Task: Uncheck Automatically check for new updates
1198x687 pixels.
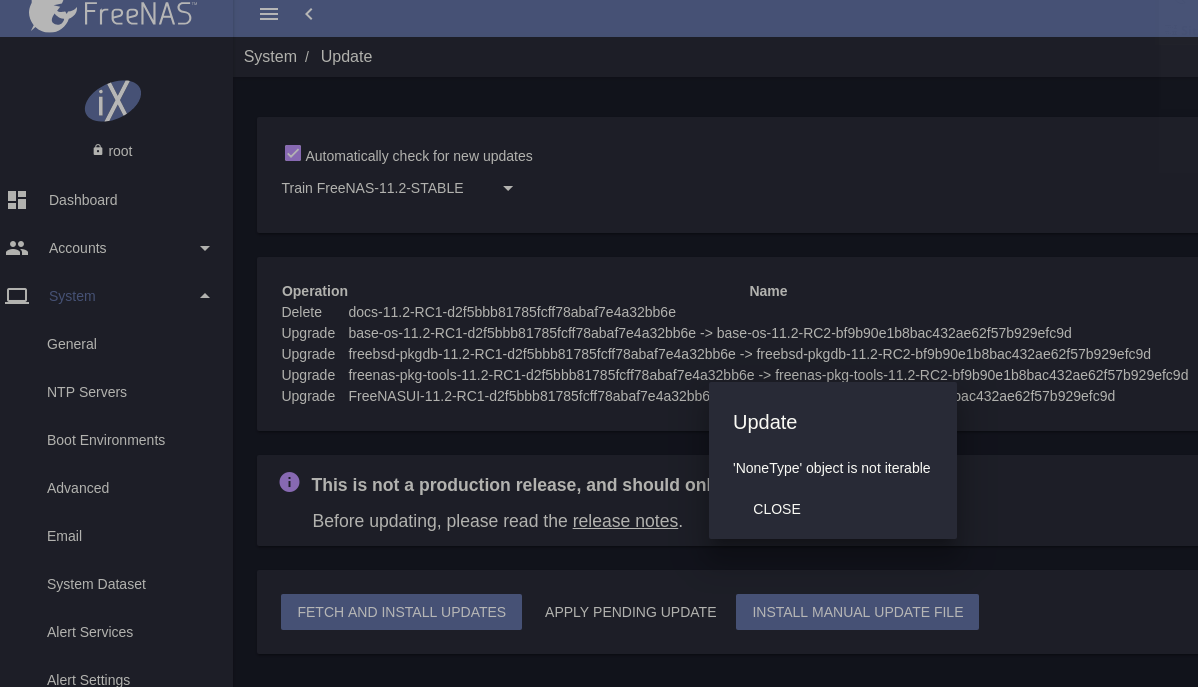Action: click(293, 154)
